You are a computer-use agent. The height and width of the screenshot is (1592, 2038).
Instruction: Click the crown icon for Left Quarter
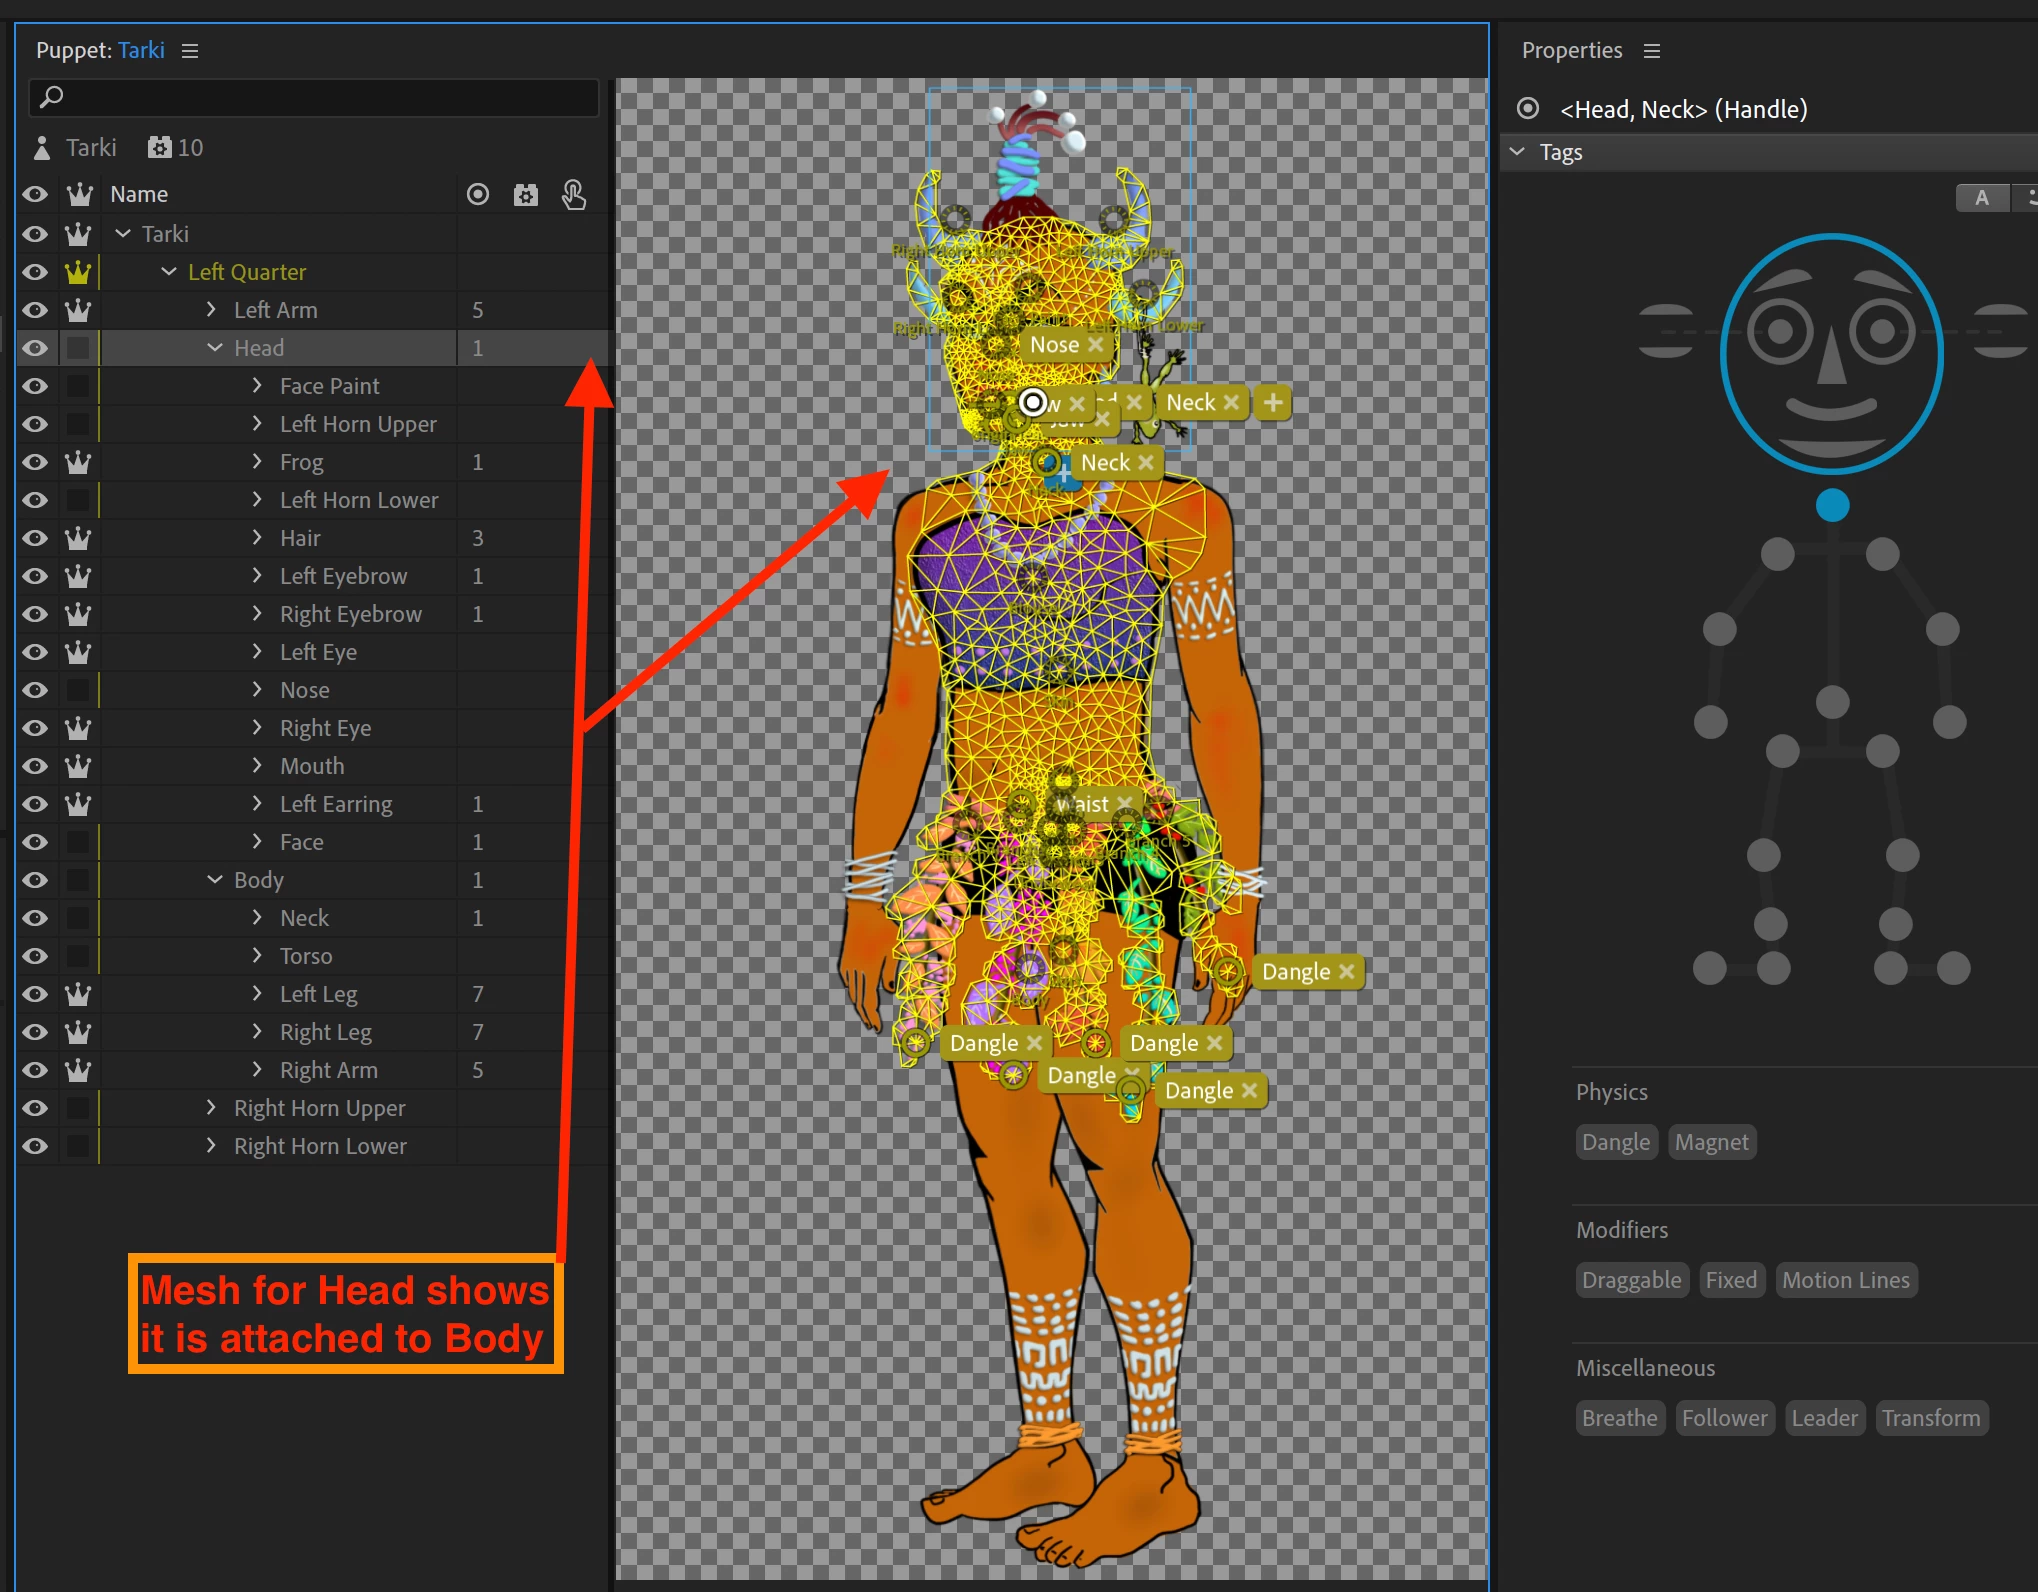point(78,272)
